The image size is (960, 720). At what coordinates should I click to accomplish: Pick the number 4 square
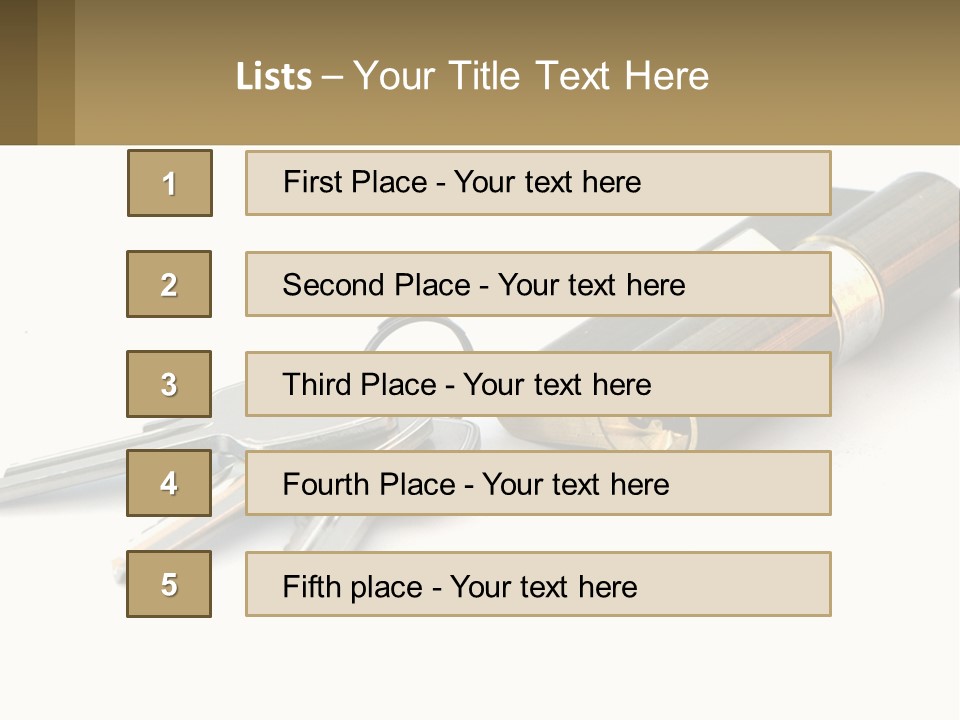click(x=169, y=483)
